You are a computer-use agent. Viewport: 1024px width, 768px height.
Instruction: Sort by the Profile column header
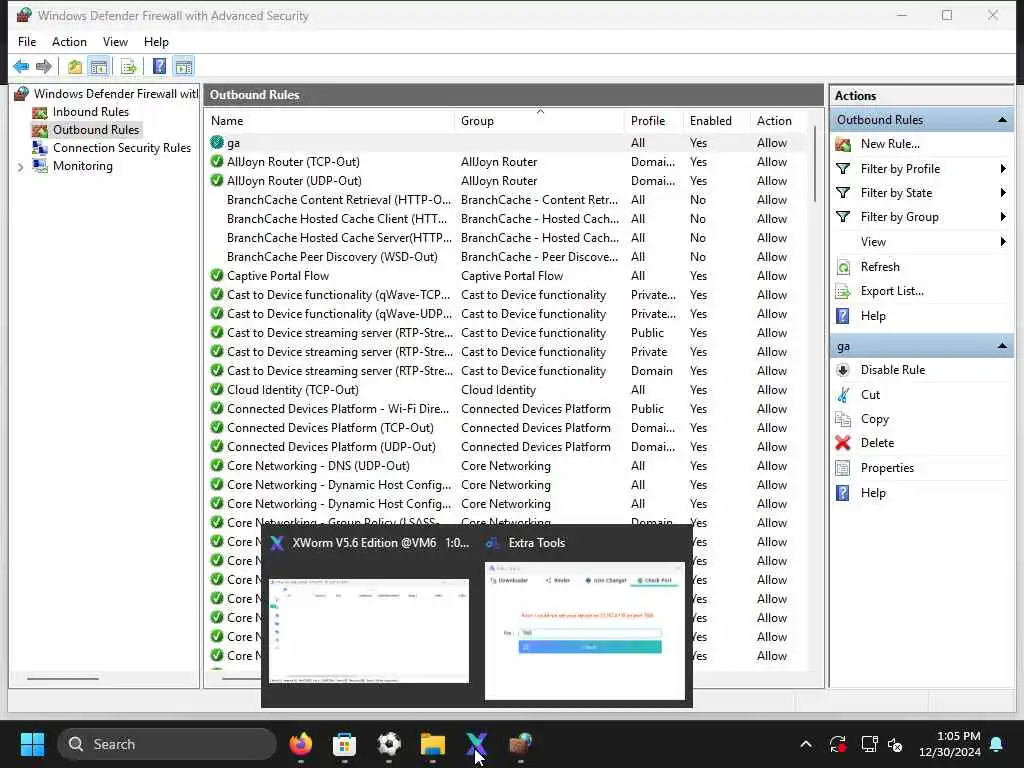tap(654, 121)
